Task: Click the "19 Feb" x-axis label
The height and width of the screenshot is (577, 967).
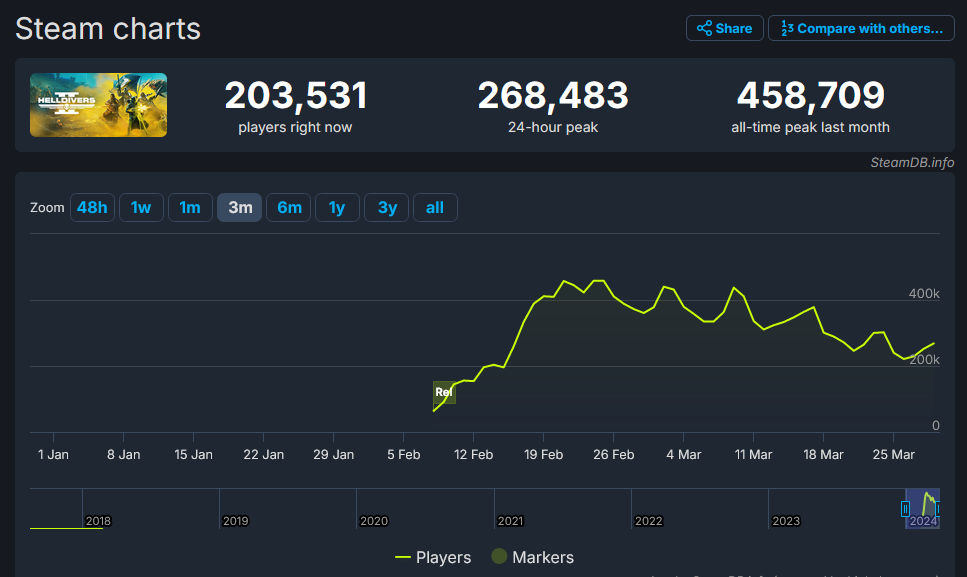Action: pyautogui.click(x=543, y=454)
